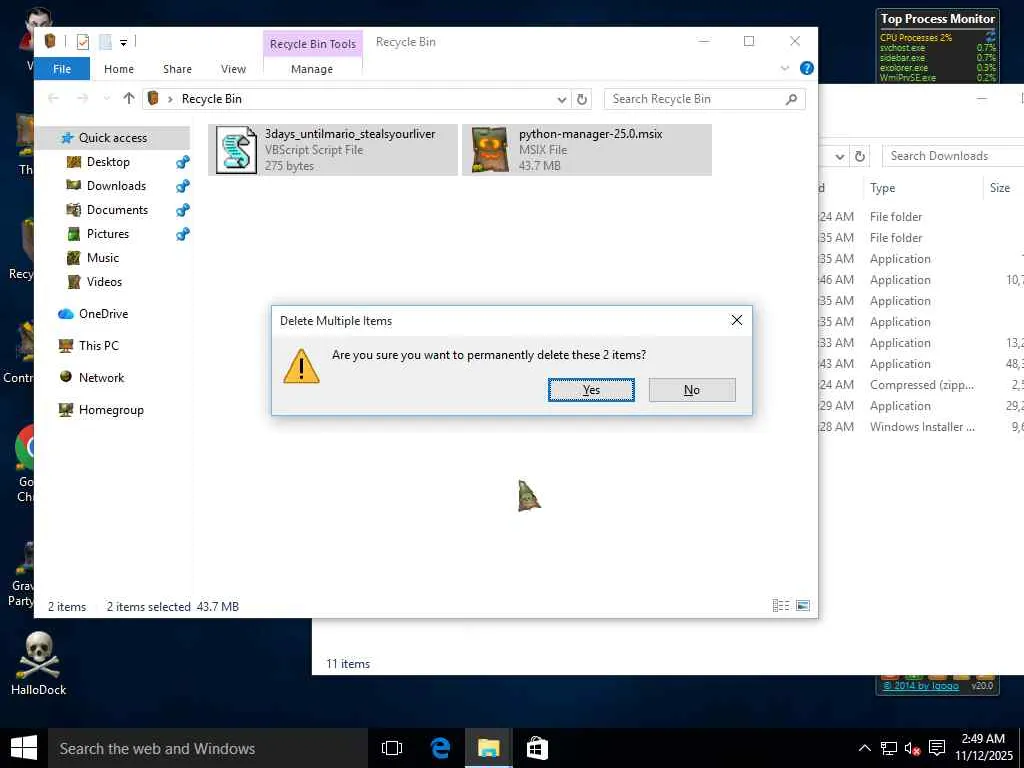Click the New folder quick access toolbar icon

click(105, 42)
